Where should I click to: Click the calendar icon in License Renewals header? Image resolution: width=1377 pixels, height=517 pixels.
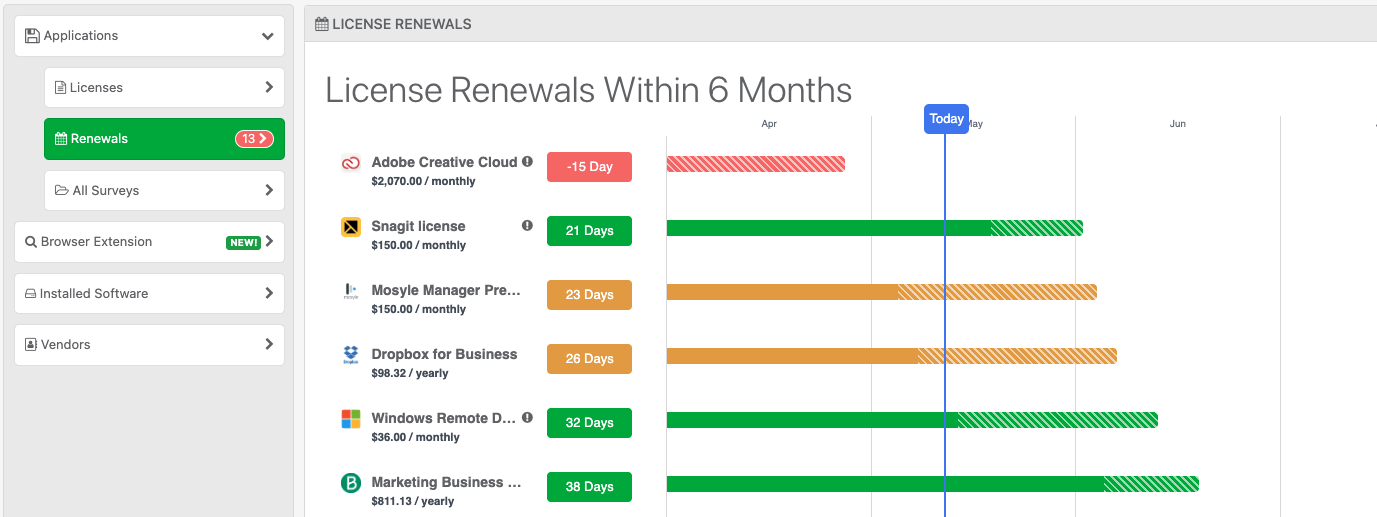pyautogui.click(x=322, y=24)
